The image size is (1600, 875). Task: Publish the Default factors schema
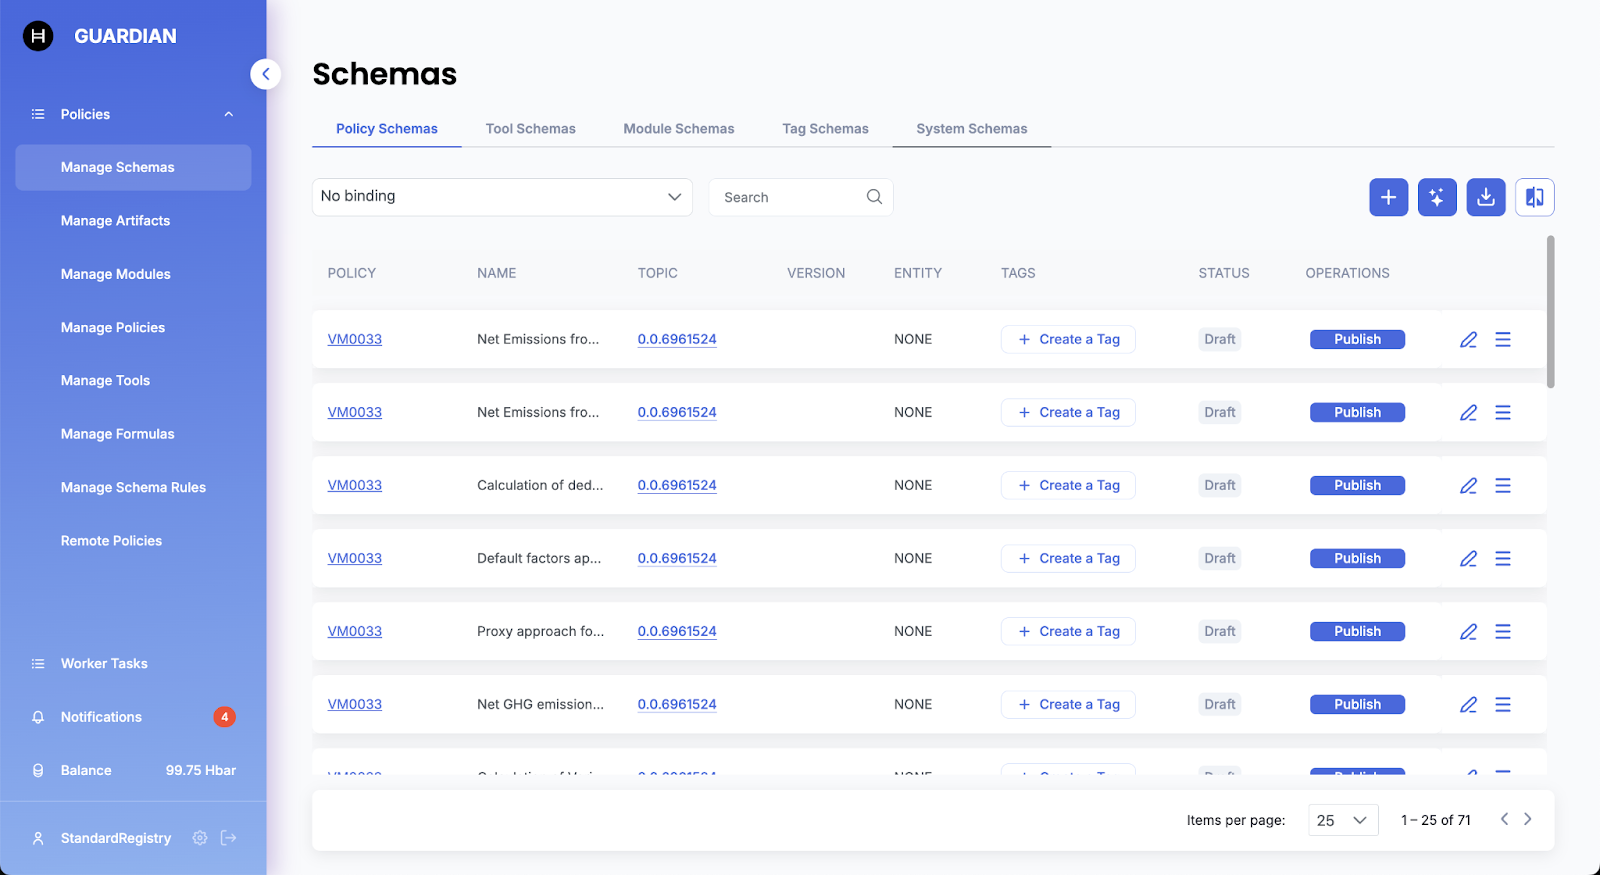pyautogui.click(x=1357, y=559)
